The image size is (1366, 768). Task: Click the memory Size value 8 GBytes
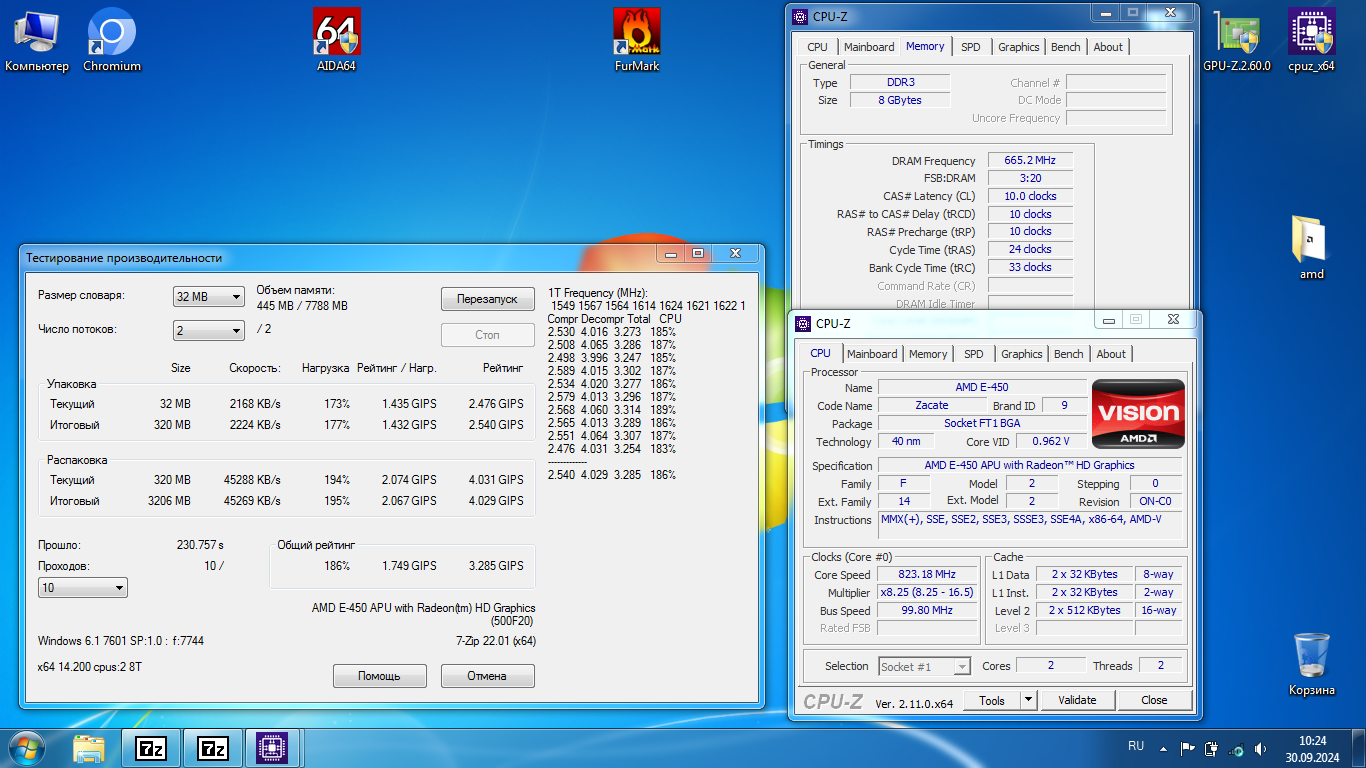pyautogui.click(x=900, y=100)
